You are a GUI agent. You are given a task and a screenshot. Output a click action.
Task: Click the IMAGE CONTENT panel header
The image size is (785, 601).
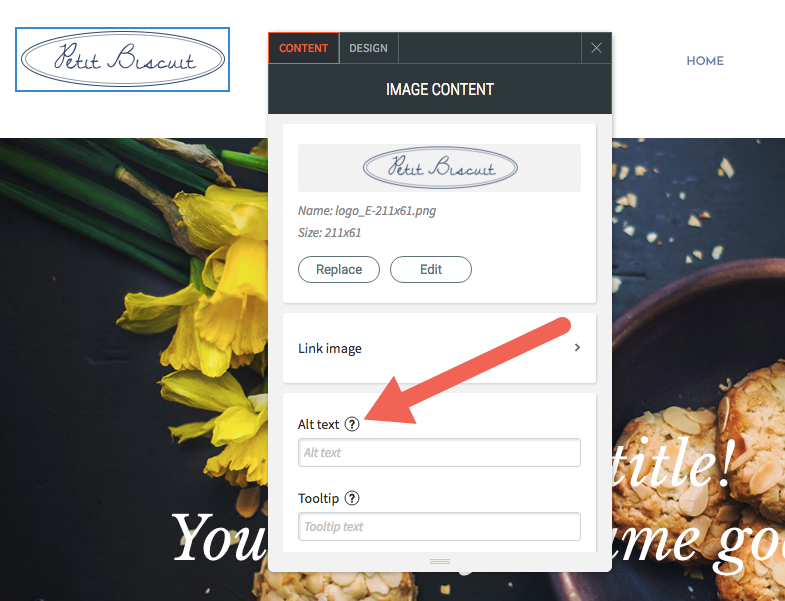coord(440,89)
